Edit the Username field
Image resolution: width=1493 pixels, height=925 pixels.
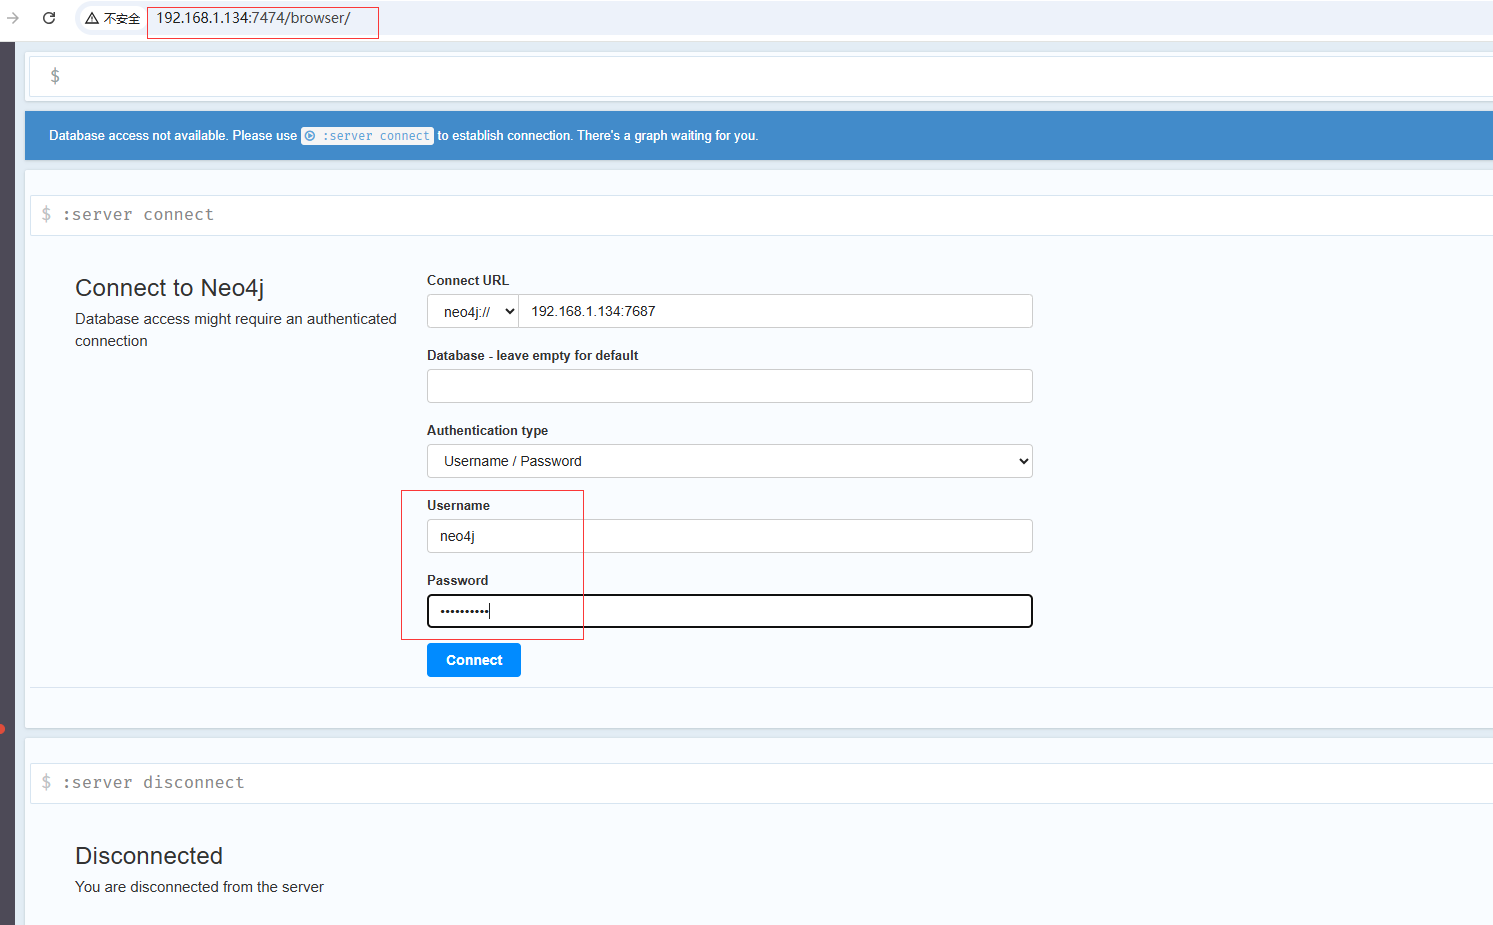(730, 536)
